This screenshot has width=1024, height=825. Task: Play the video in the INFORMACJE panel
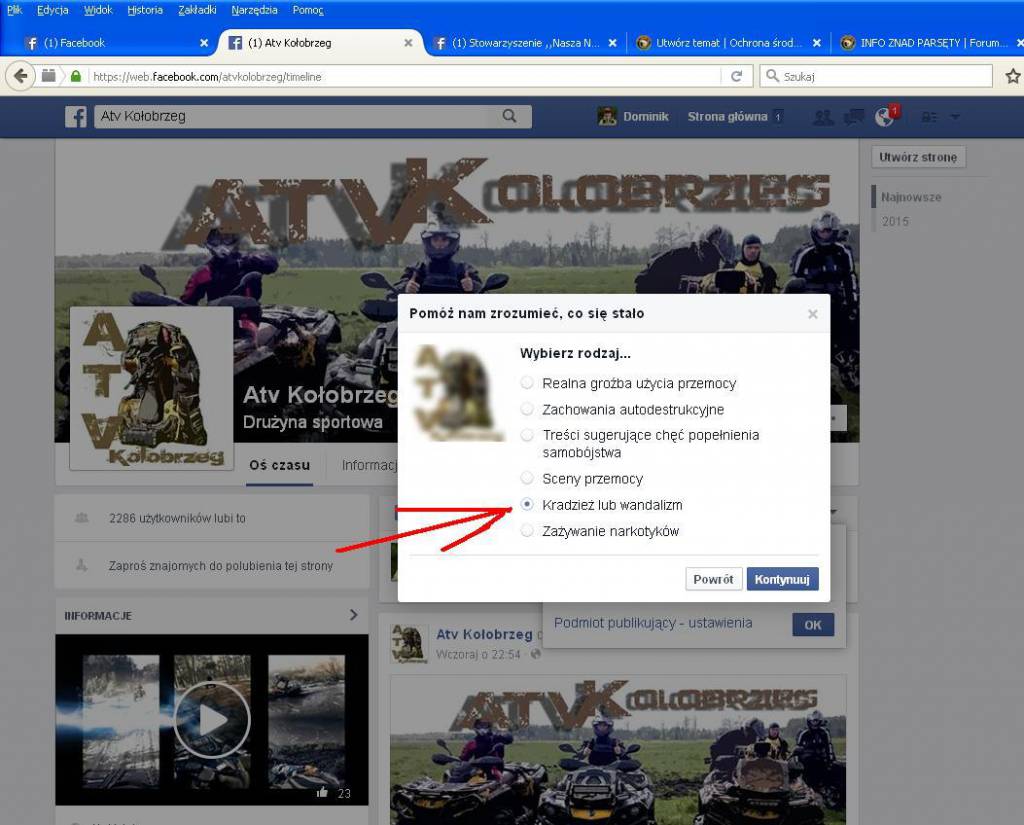point(212,720)
